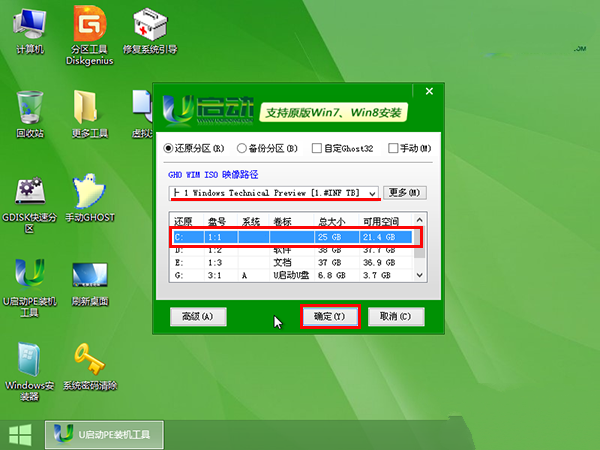The width and height of the screenshot is (600, 450).
Task: Tick the 手动 (M) checkbox
Action: [x=393, y=148]
